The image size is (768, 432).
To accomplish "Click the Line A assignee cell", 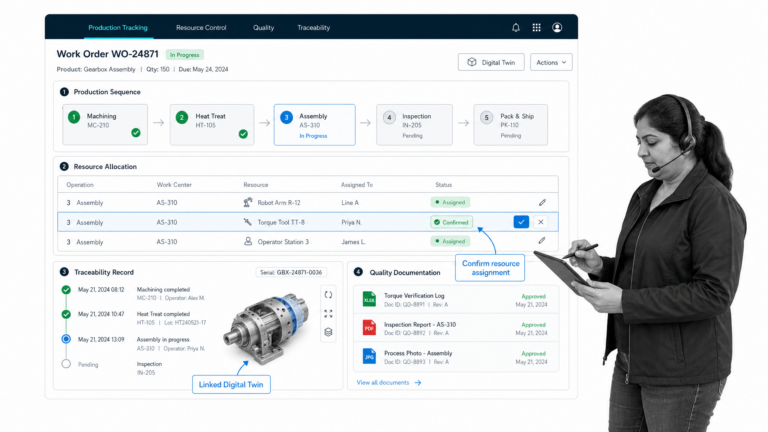I will pyautogui.click(x=350, y=202).
